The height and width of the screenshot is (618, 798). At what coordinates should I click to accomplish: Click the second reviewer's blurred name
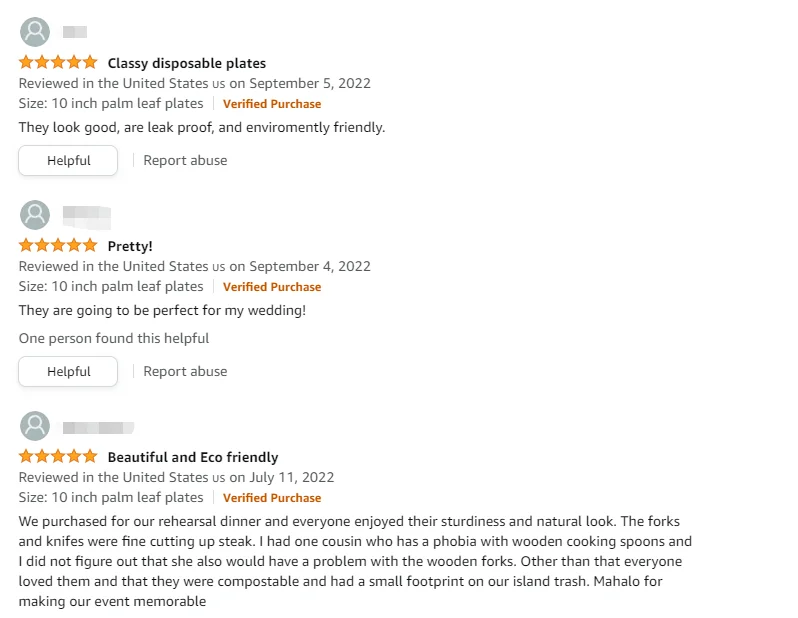(x=86, y=215)
